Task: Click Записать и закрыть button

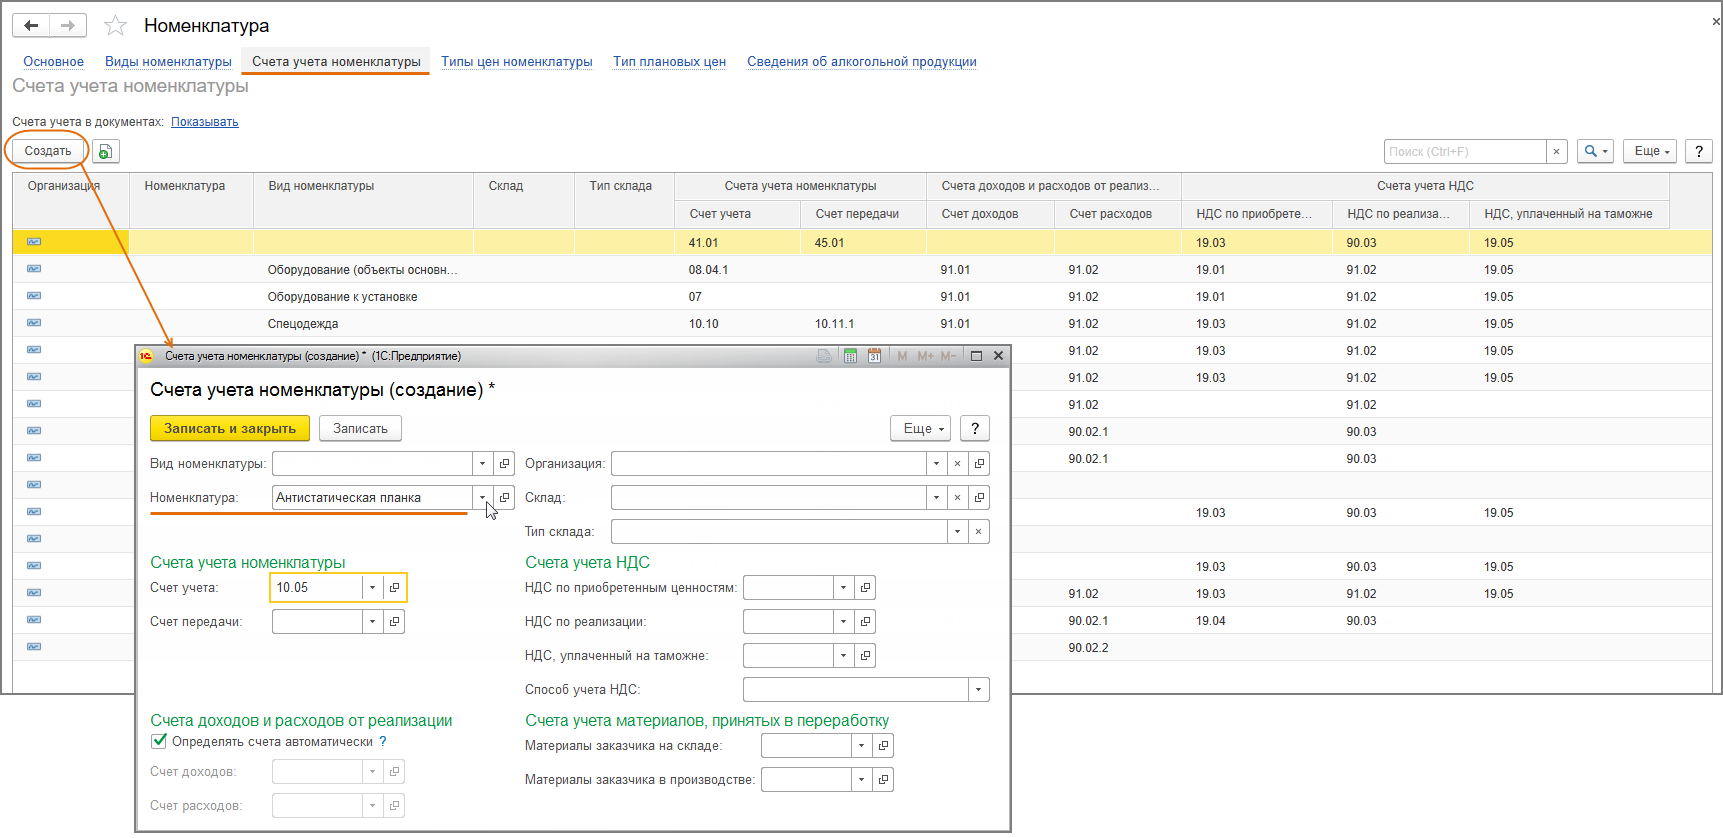Action: pos(230,428)
